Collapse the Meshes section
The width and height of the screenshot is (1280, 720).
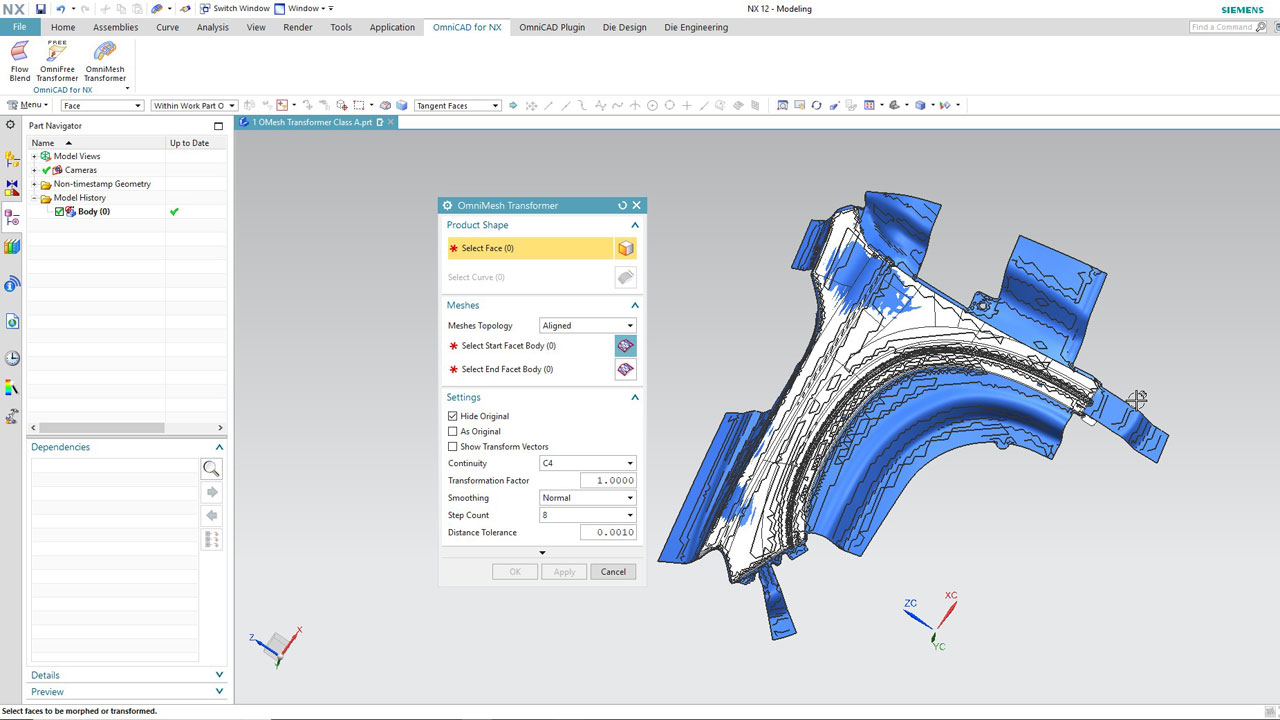pyautogui.click(x=634, y=305)
